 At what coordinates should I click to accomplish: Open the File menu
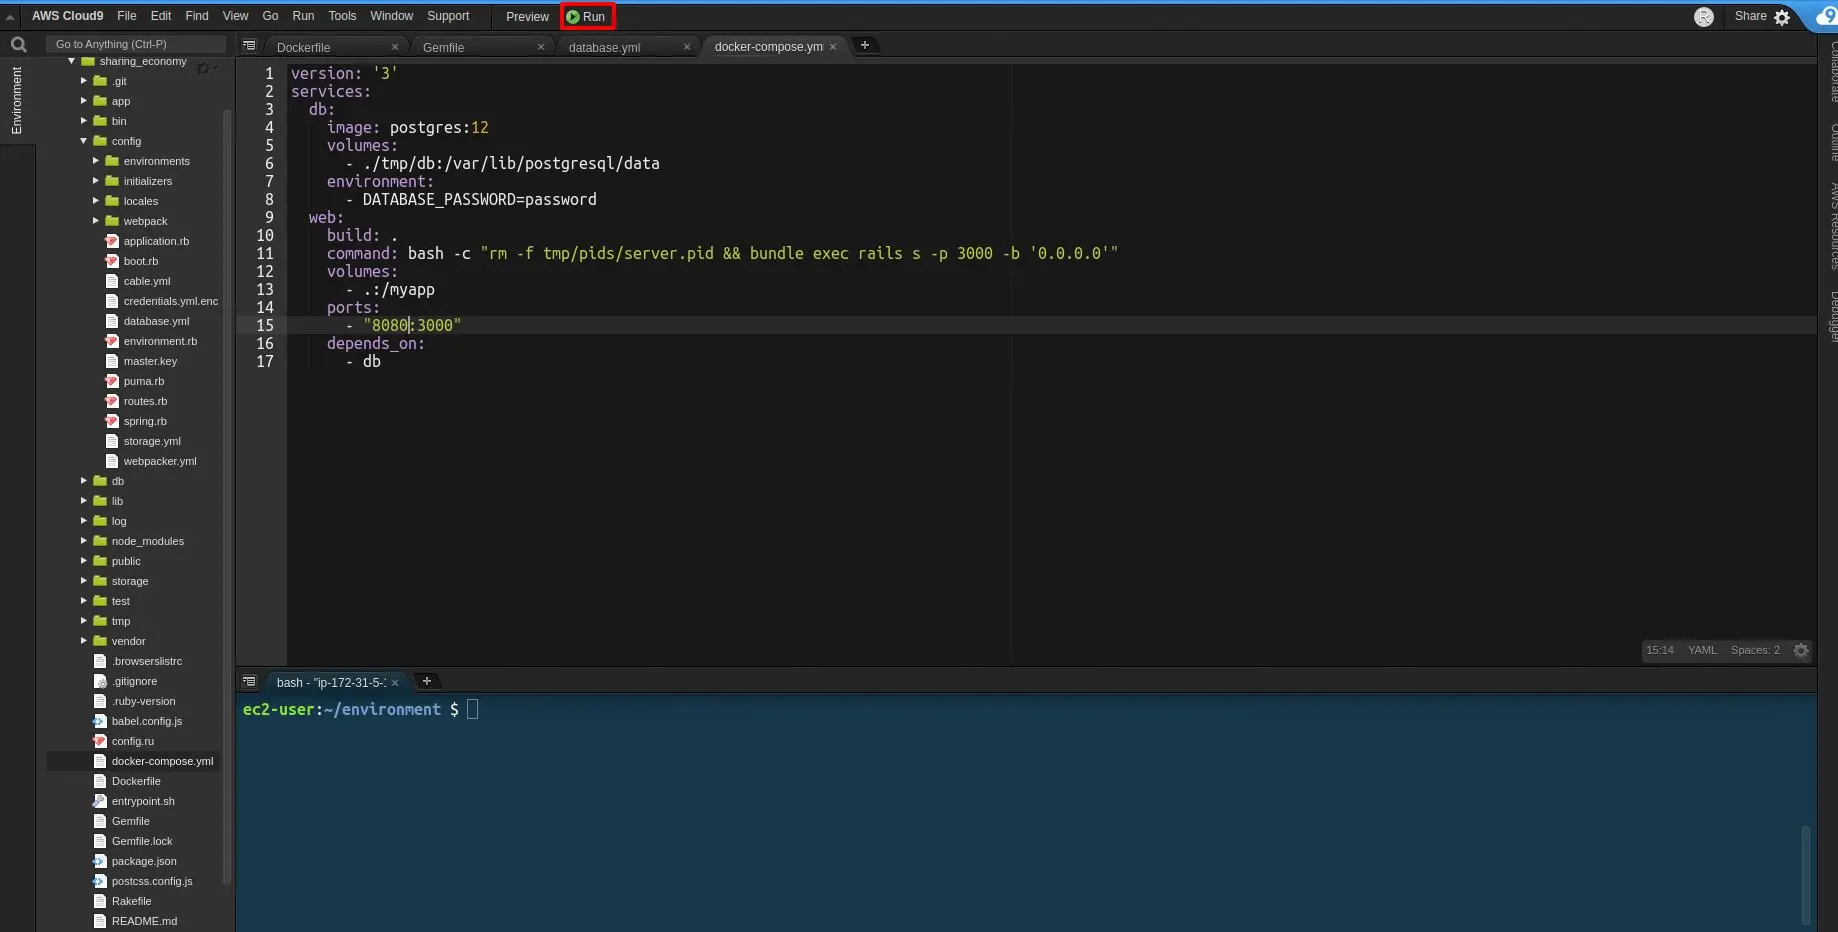[127, 16]
